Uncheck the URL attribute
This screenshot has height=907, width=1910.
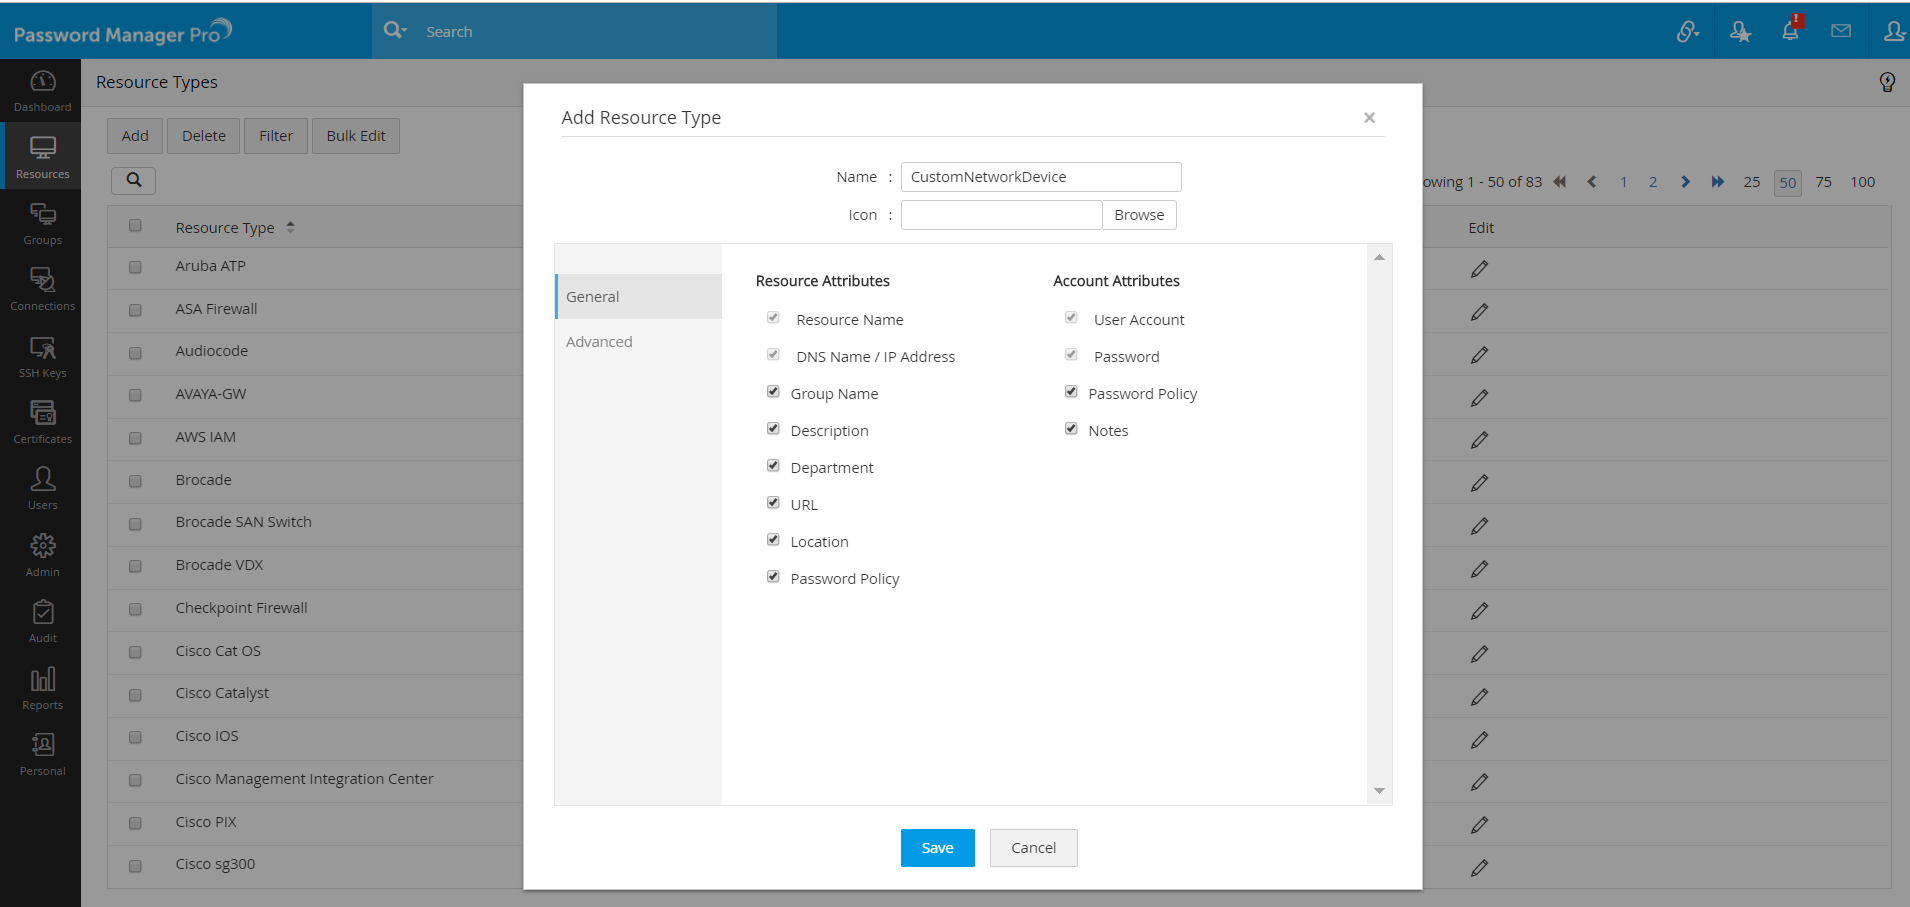[x=773, y=503]
